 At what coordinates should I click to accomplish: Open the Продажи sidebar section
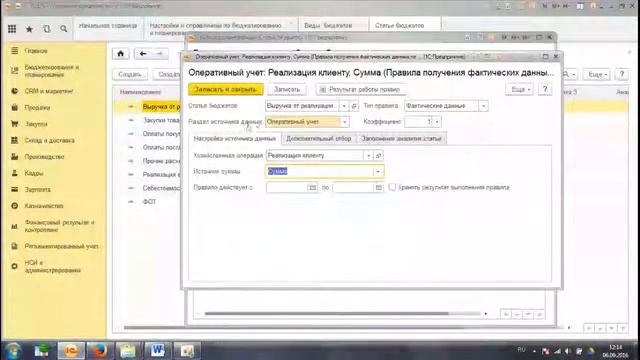[37, 108]
